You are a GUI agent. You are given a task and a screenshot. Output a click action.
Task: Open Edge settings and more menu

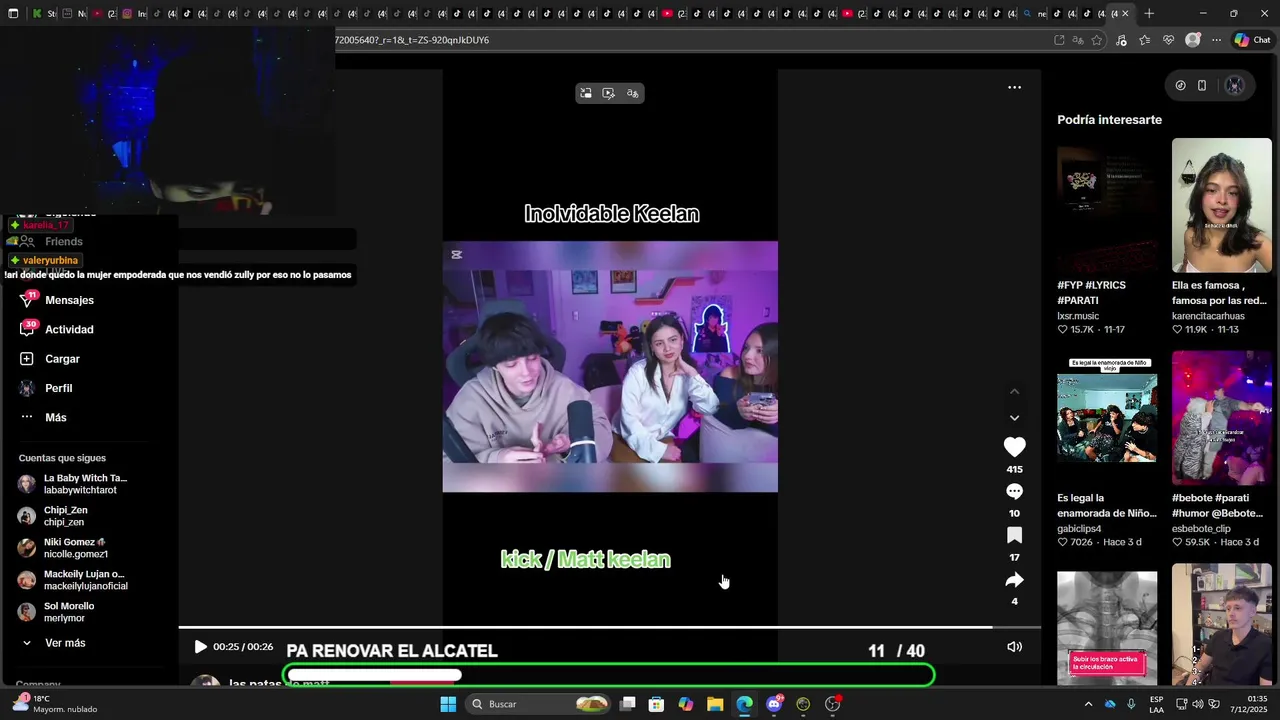pos(1216,40)
